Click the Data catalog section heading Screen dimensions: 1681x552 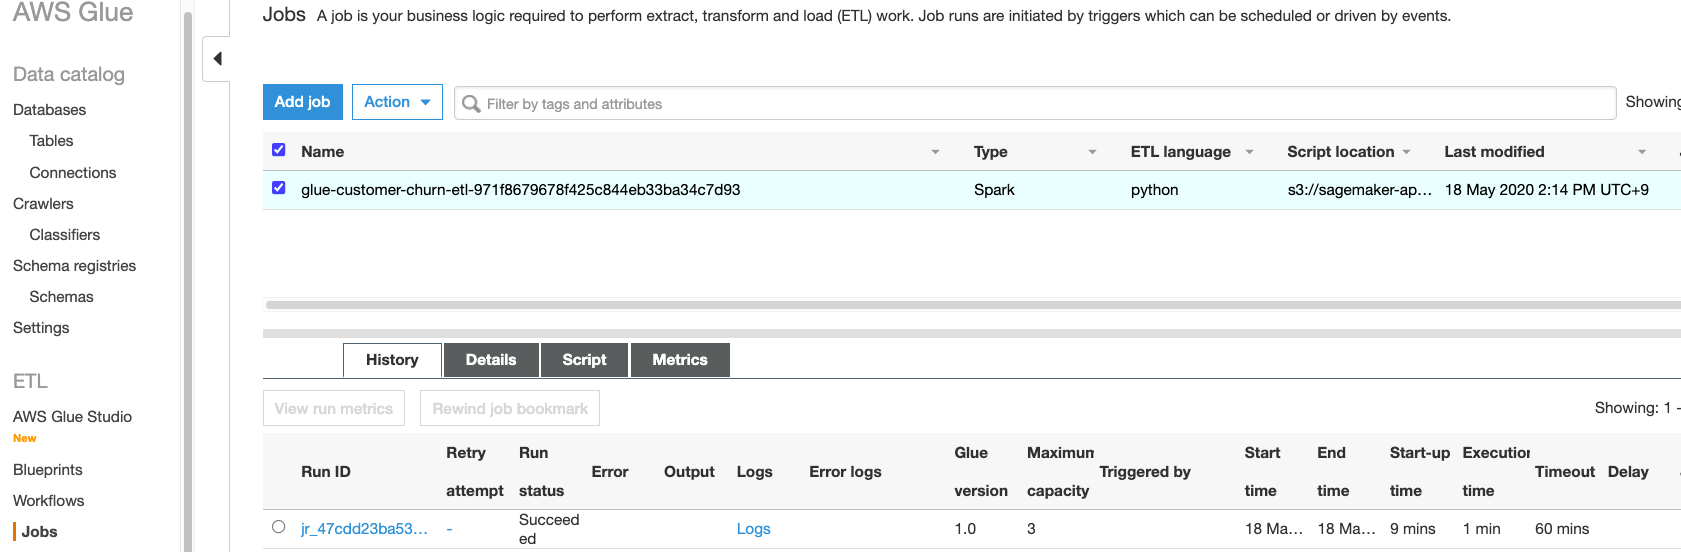(69, 74)
